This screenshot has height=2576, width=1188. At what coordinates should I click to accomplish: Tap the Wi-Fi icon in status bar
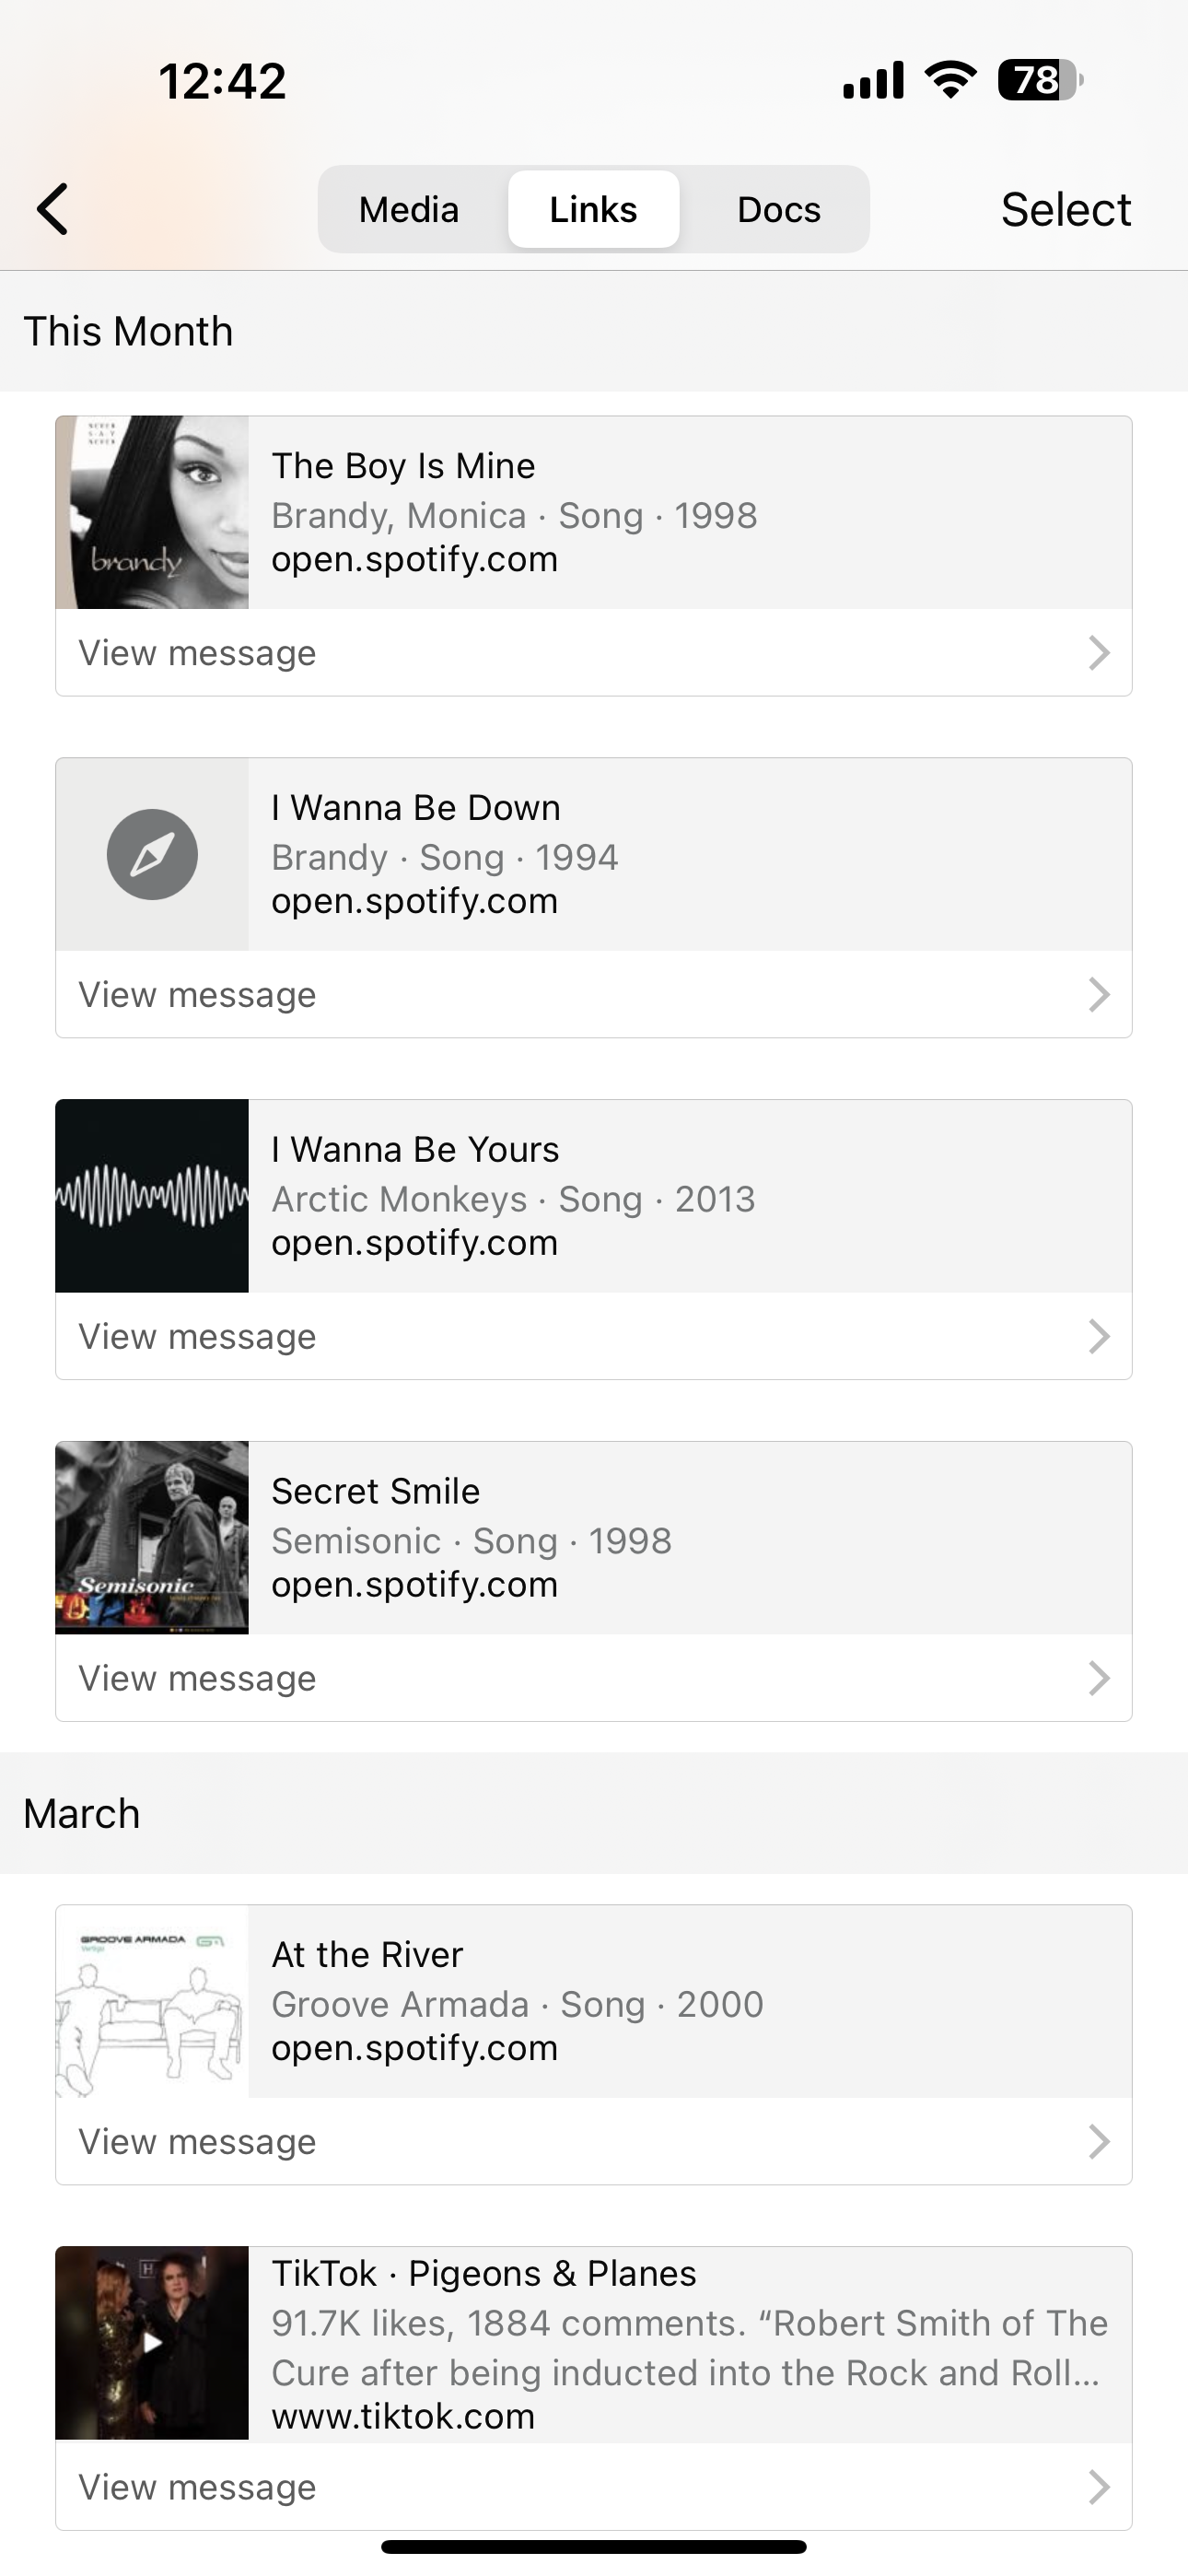pyautogui.click(x=950, y=80)
